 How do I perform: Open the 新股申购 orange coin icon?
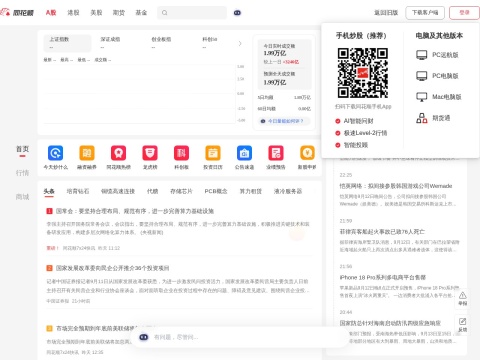307,153
